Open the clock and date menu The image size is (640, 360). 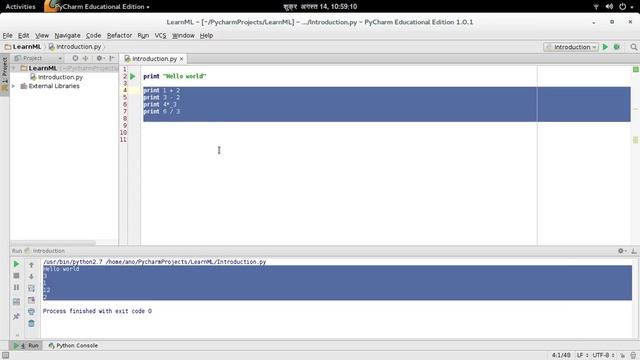click(x=320, y=7)
